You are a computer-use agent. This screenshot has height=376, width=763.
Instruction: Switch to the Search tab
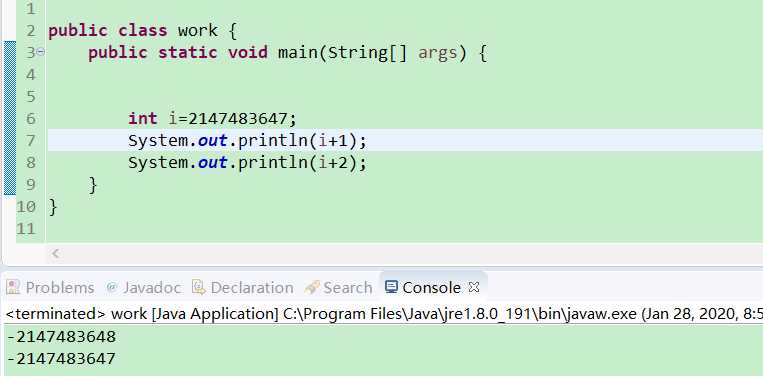click(x=338, y=287)
